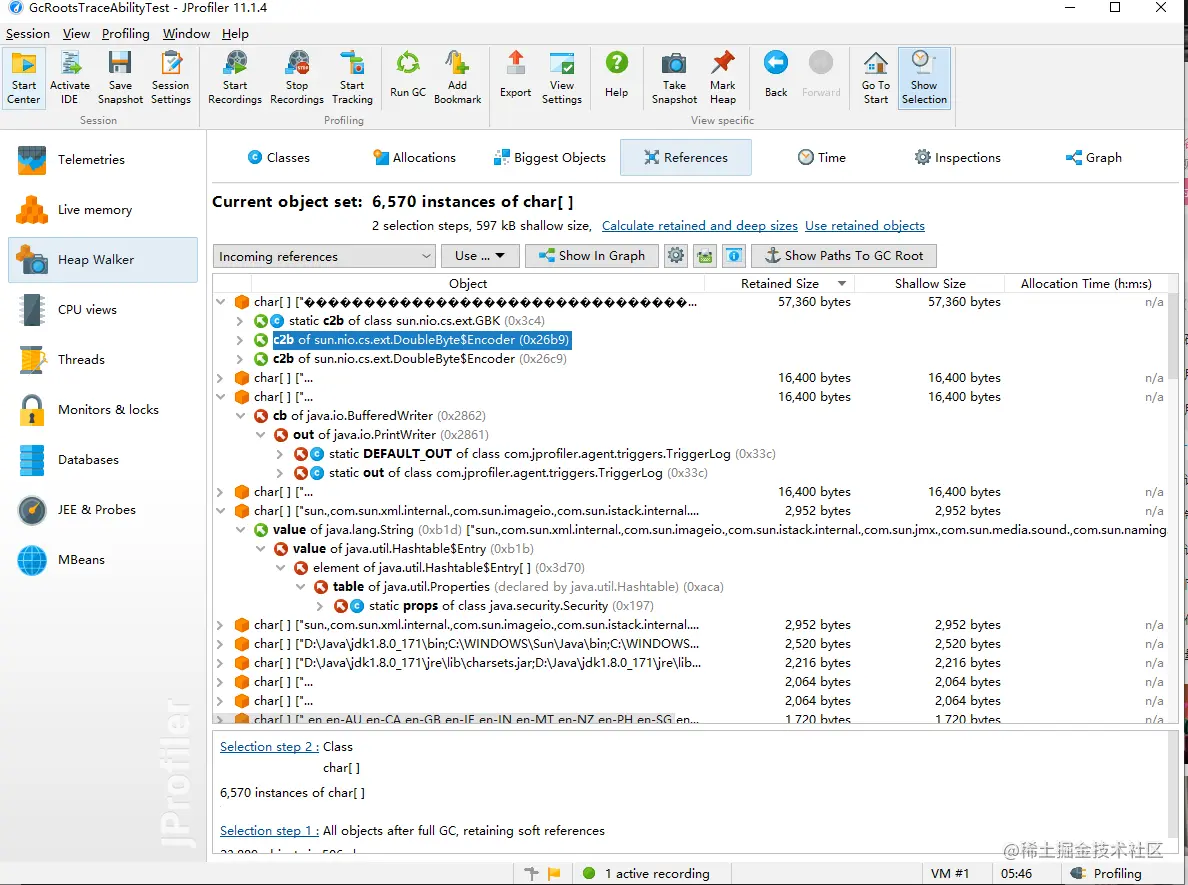Click Calculate retained and deep sizes link

(x=699, y=226)
